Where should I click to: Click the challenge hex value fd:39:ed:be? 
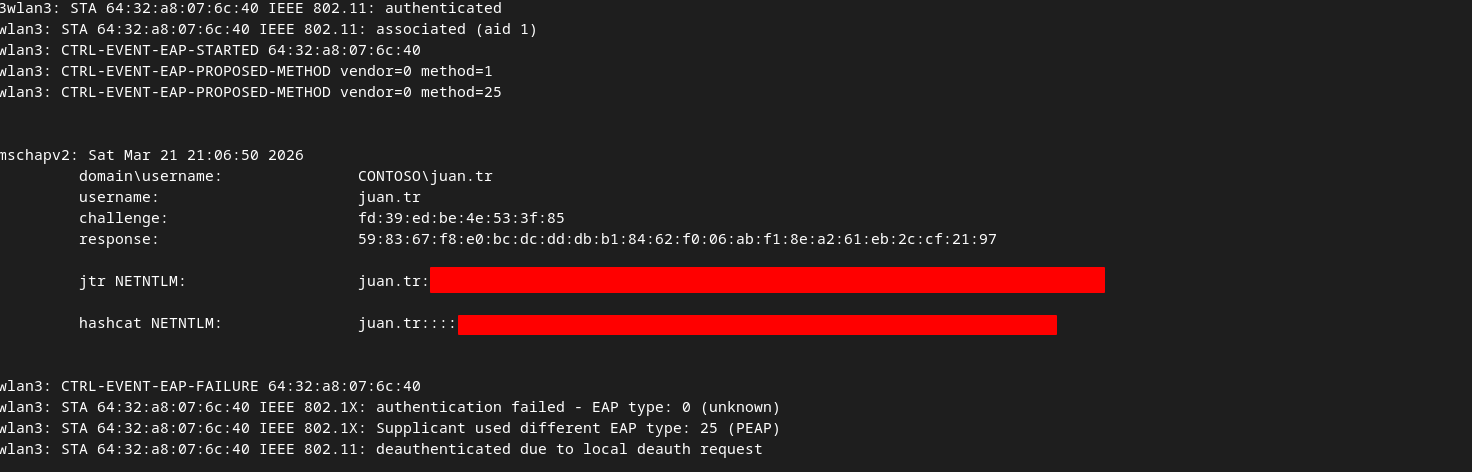pos(461,219)
